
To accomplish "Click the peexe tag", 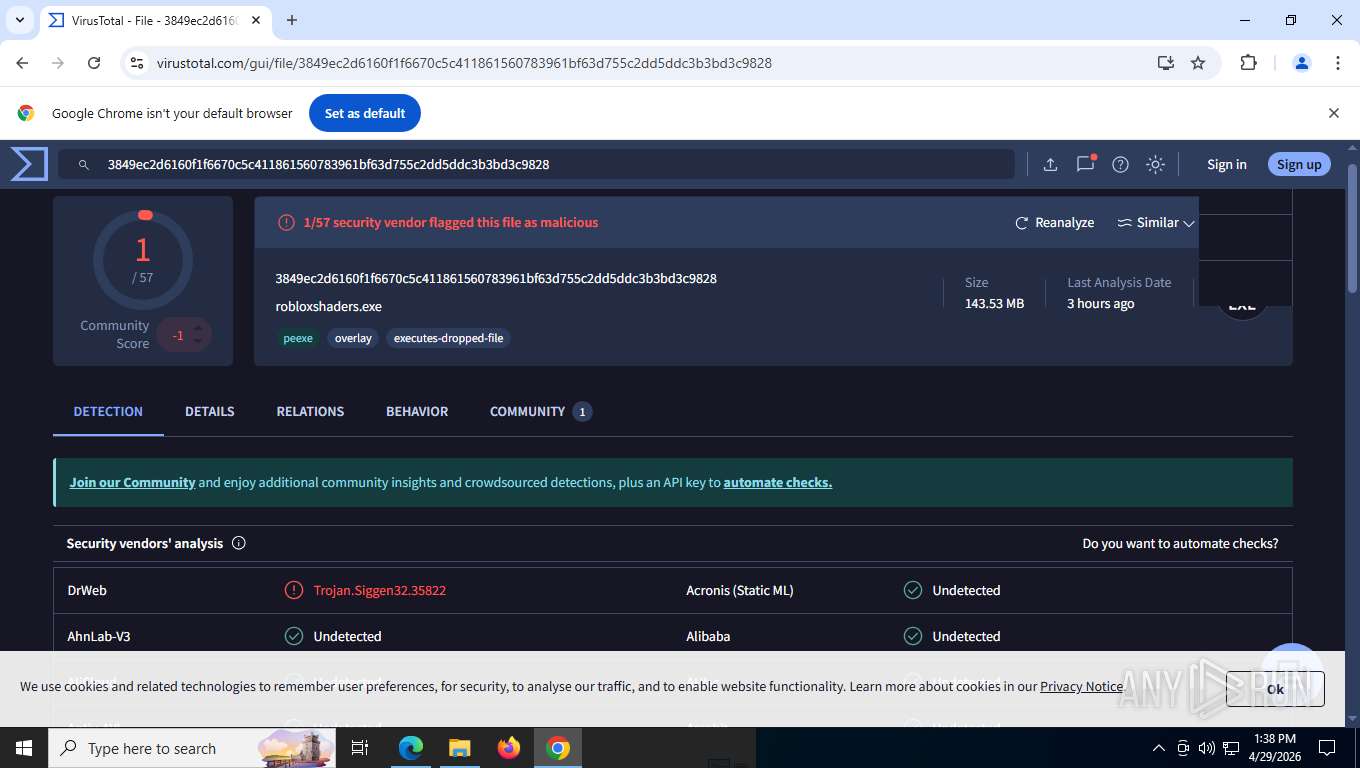I will pos(298,338).
